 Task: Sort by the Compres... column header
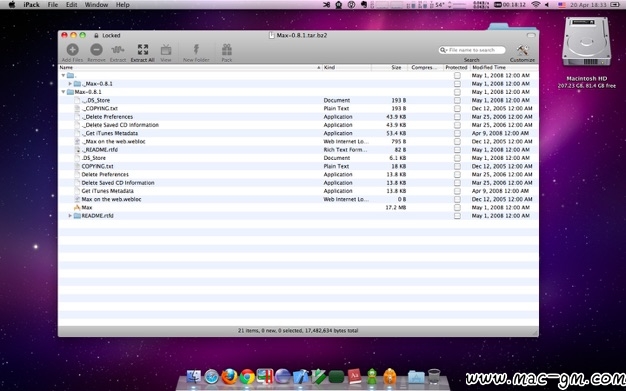click(426, 67)
